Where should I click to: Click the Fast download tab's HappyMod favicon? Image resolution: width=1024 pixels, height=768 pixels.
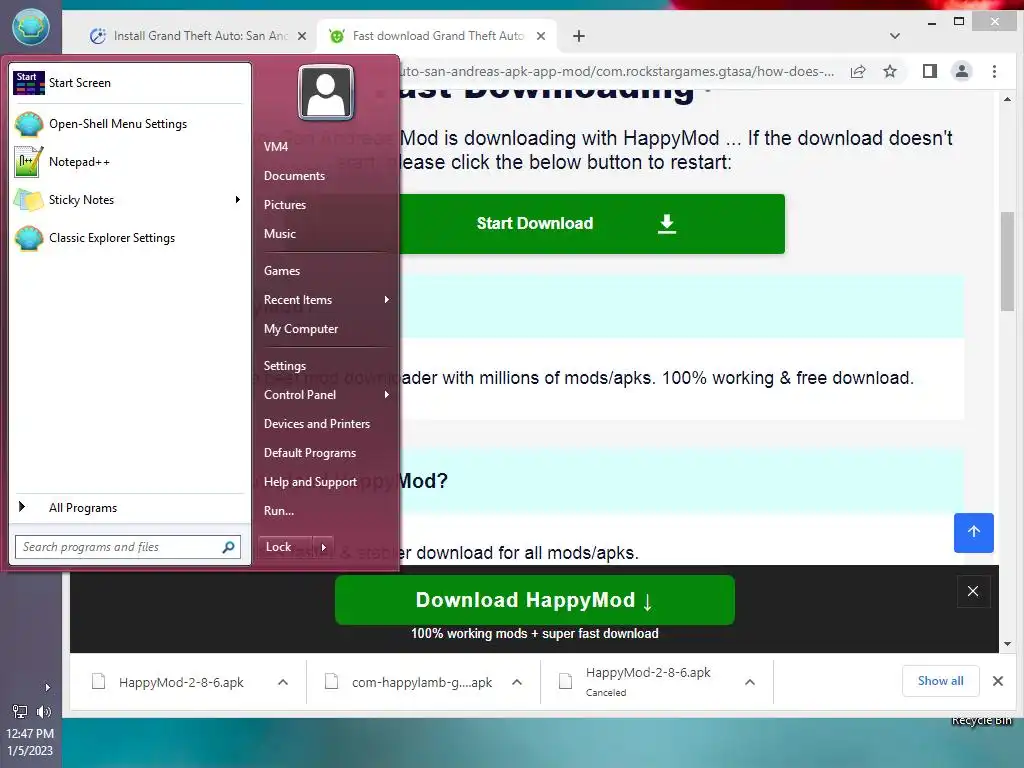click(x=336, y=36)
